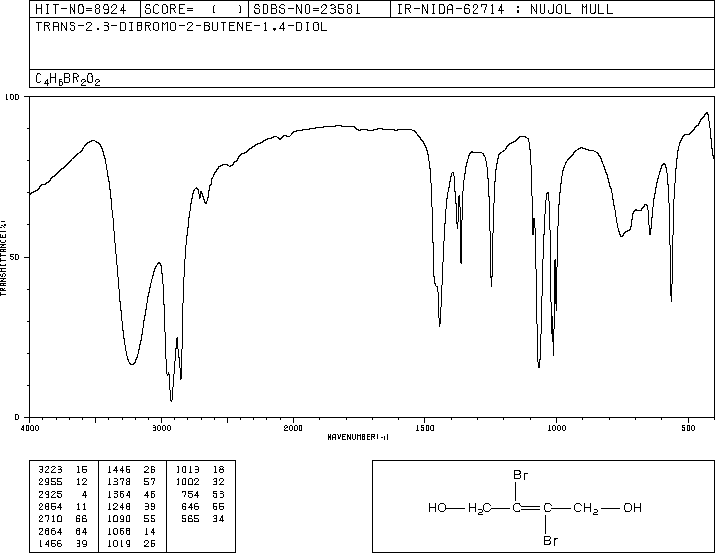This screenshot has width=715, height=553.
Task: Select peak value 2925 in the table
Action: 50,494
